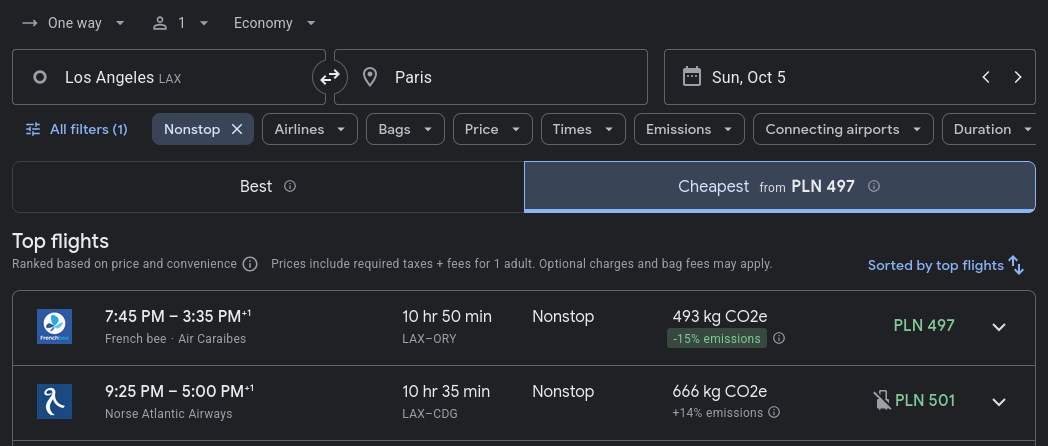This screenshot has width=1048, height=446.
Task: Click the LAX–ORY route text
Action: click(429, 339)
